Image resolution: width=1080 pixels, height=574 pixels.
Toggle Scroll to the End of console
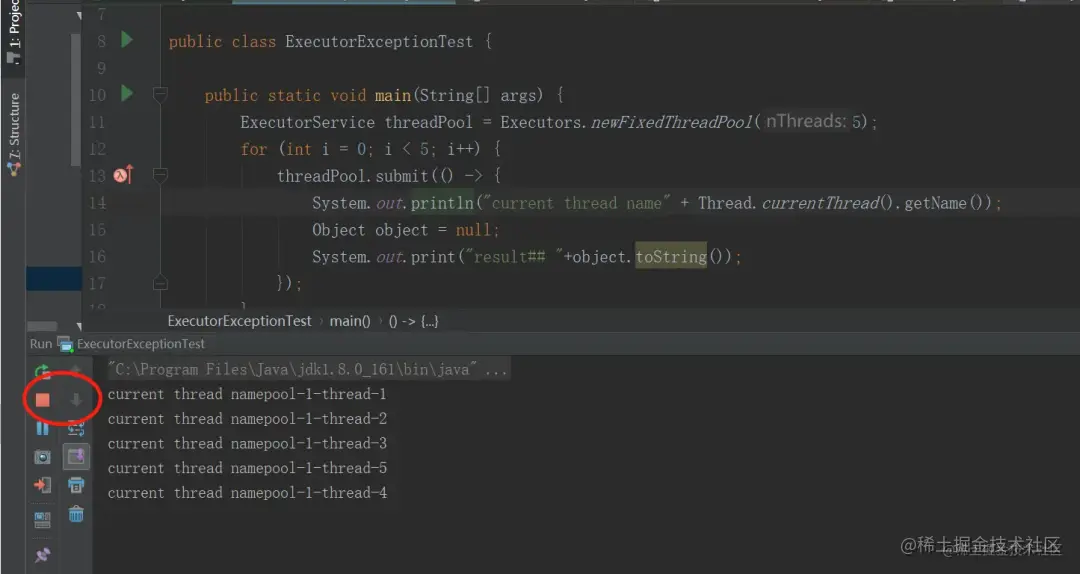(76, 457)
